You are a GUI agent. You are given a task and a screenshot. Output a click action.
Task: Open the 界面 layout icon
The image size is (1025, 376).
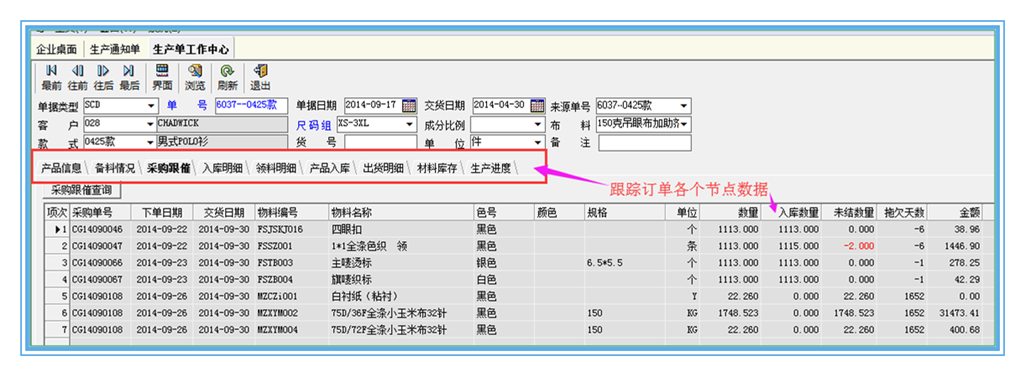[163, 77]
